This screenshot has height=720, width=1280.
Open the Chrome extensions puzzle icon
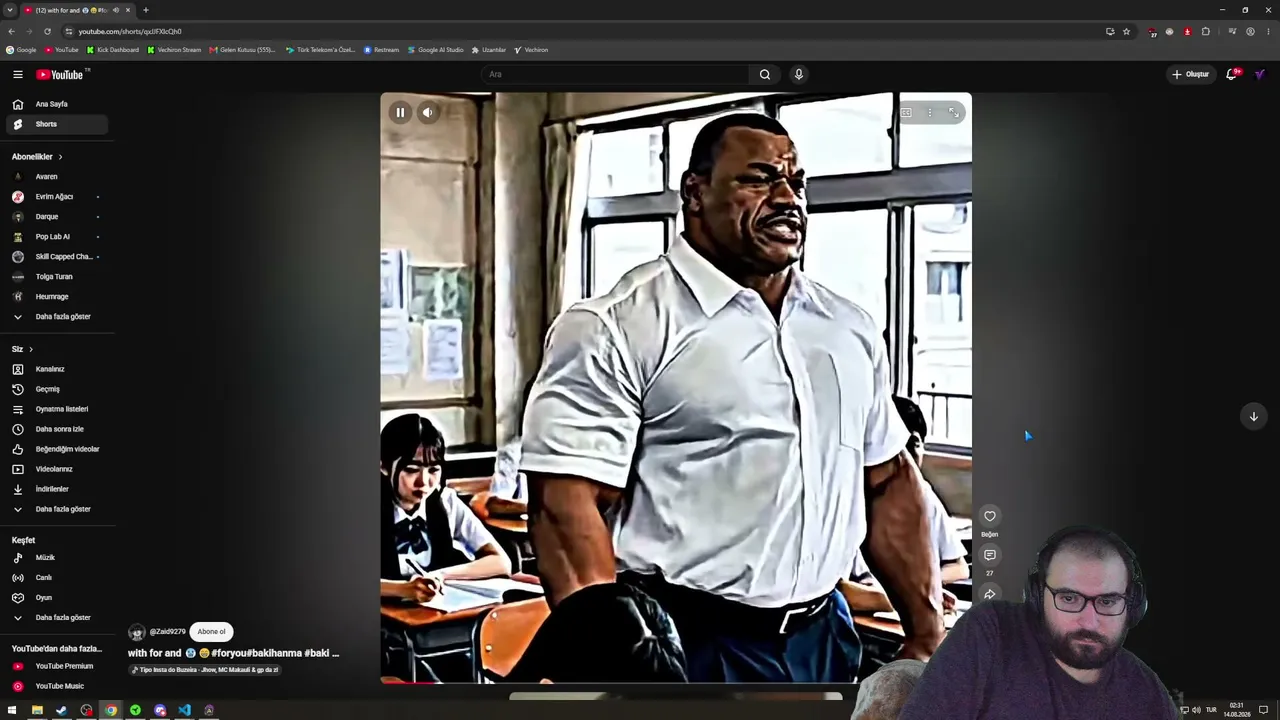pos(1206,31)
